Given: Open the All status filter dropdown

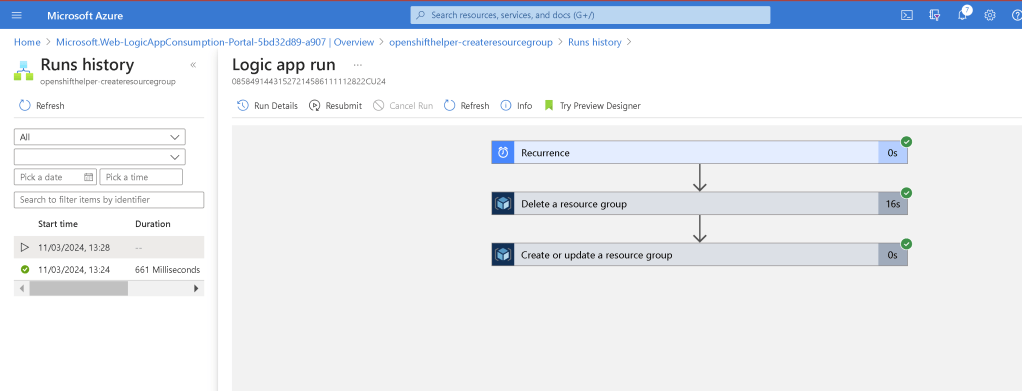Looking at the screenshot, I should [100, 137].
